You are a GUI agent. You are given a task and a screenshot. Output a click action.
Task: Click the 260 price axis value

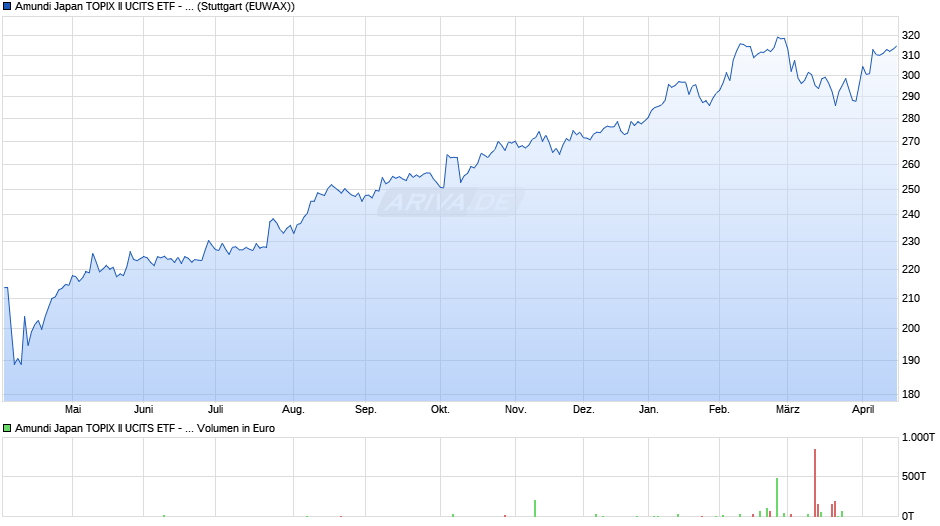point(911,164)
